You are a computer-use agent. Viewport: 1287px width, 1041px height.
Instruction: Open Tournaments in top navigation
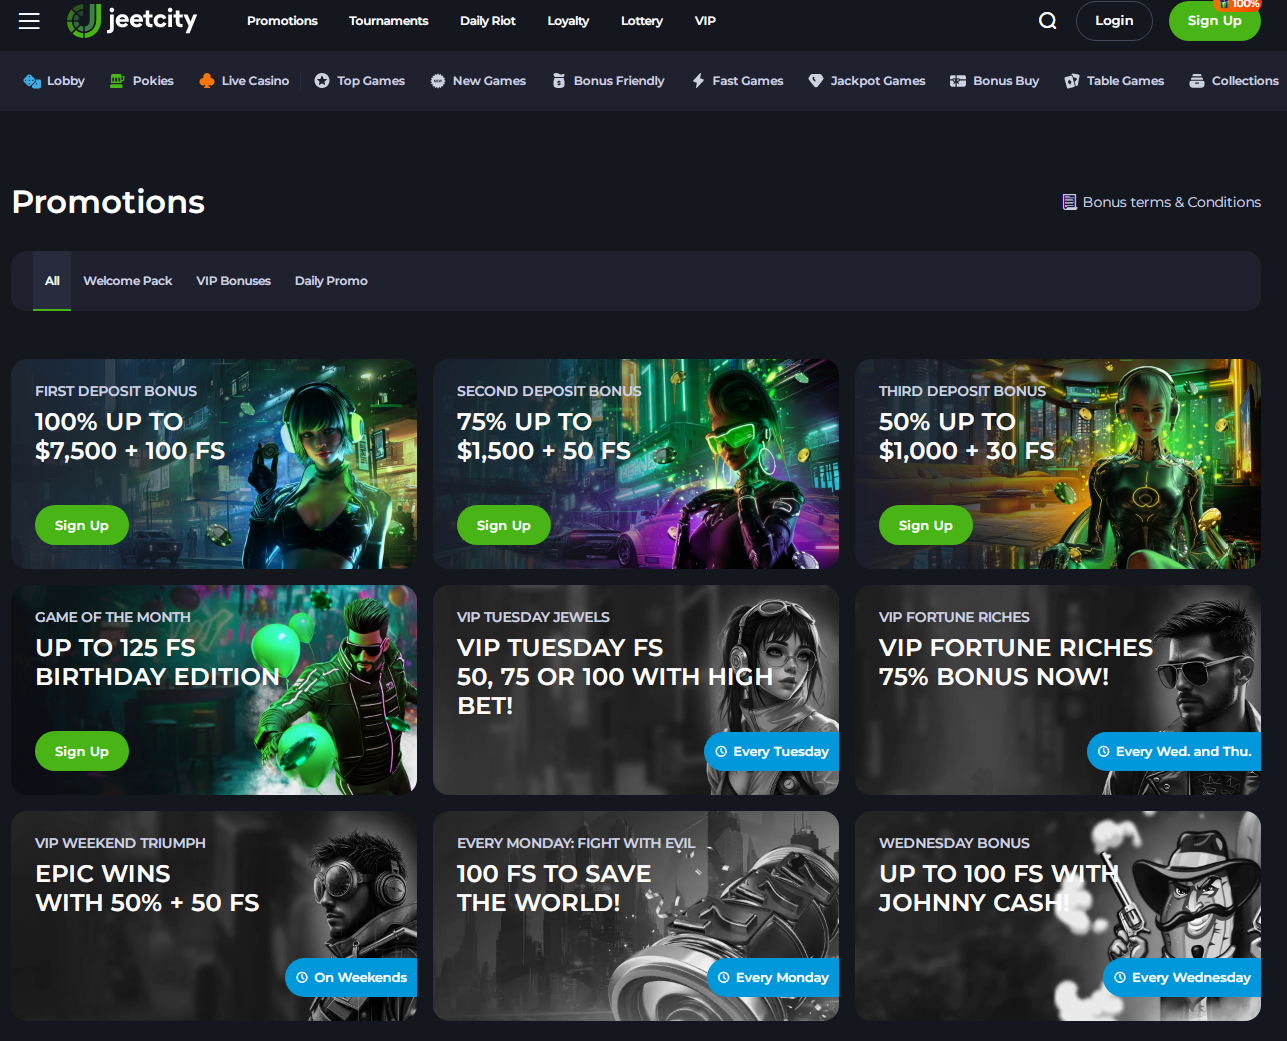pyautogui.click(x=388, y=21)
